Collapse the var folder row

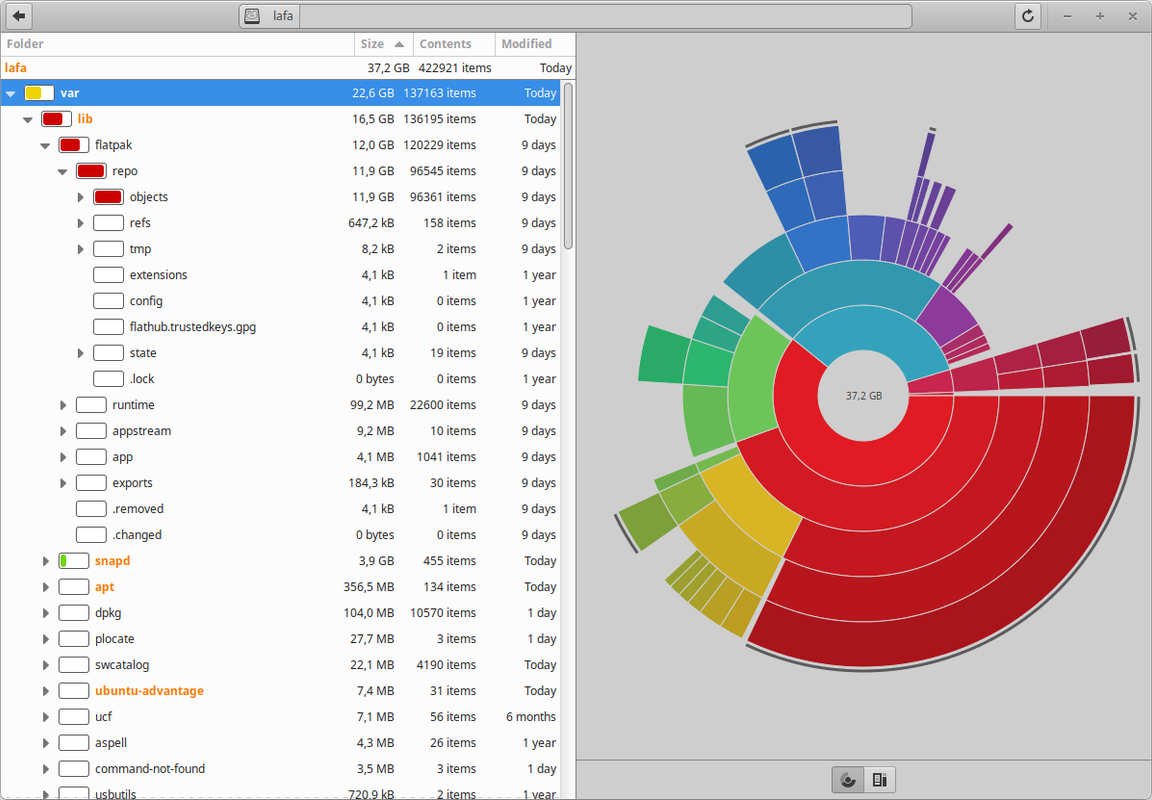point(10,93)
